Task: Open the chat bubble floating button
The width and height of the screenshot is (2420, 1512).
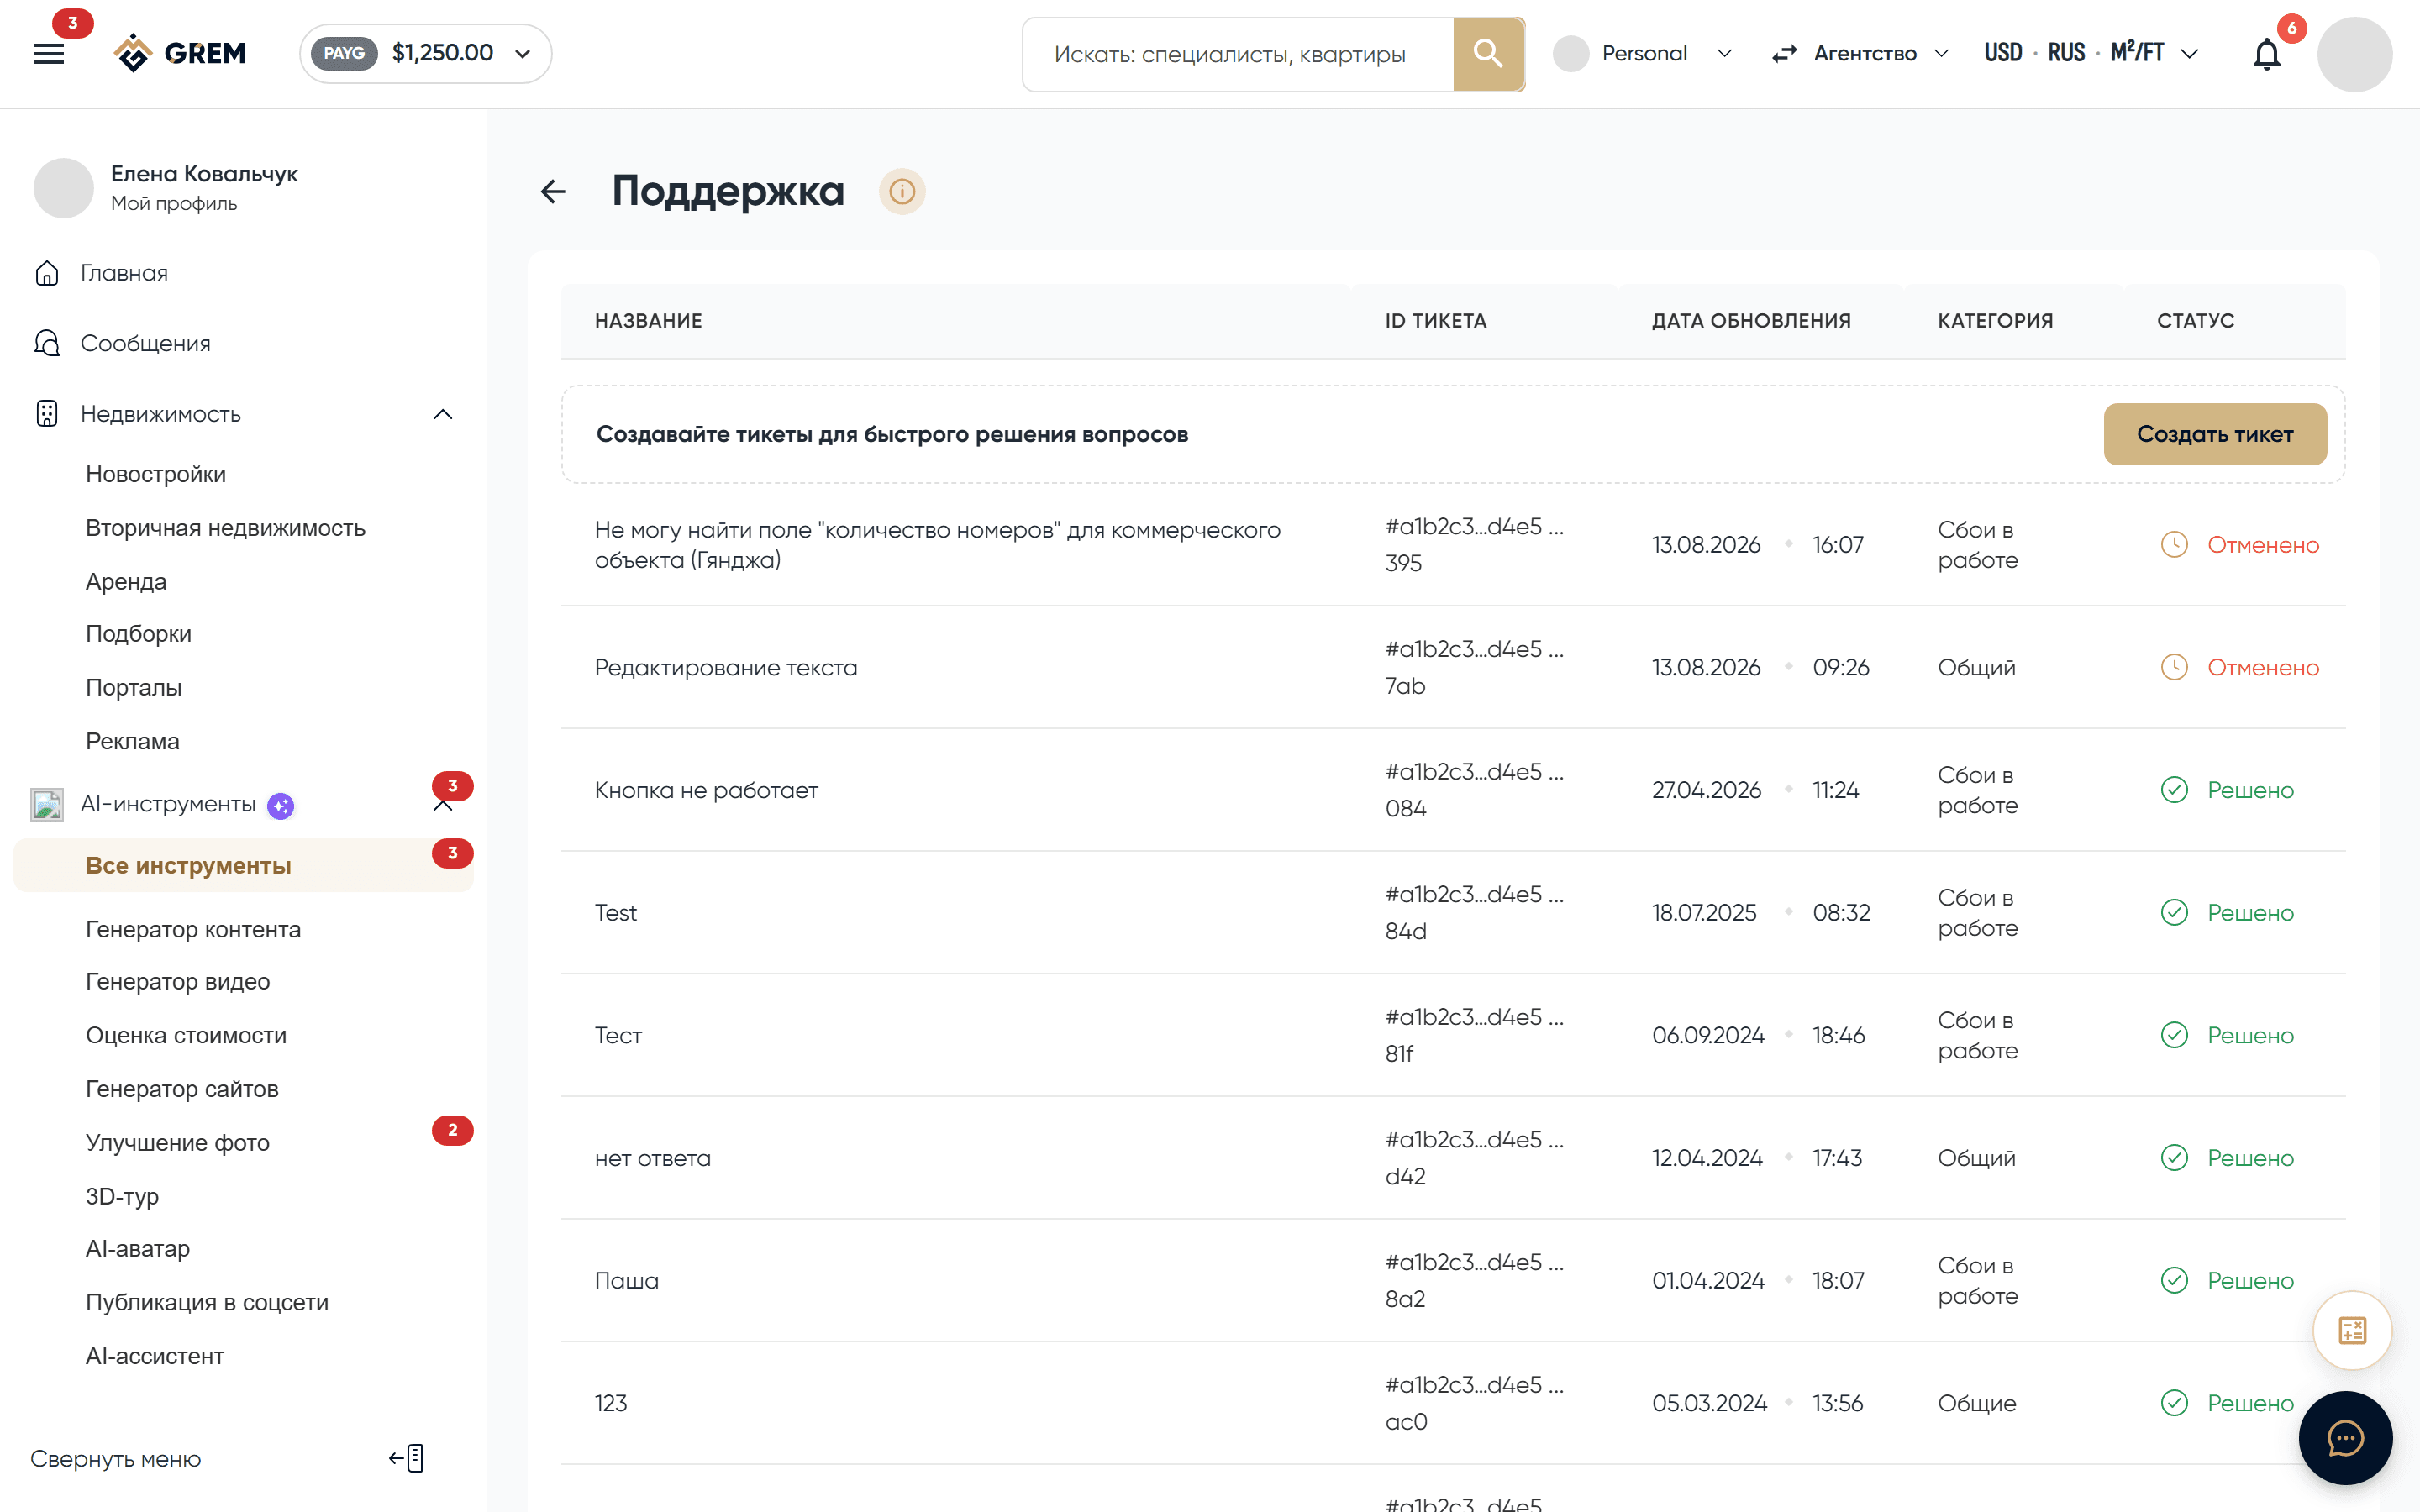Action: click(2345, 1438)
